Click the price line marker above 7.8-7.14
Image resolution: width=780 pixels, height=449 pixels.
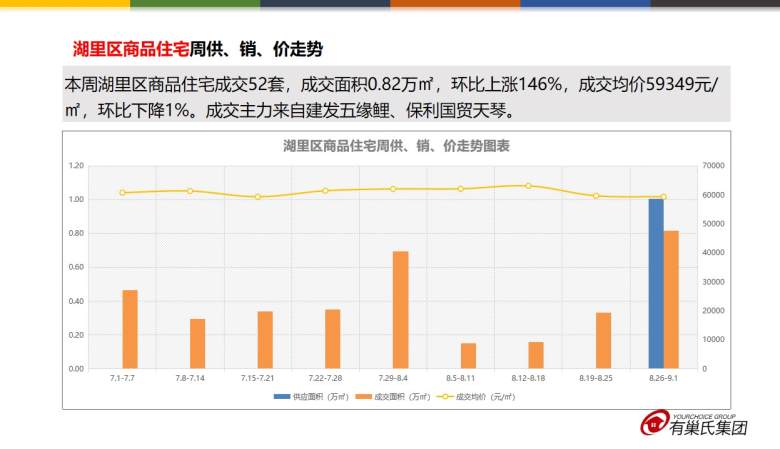point(190,191)
